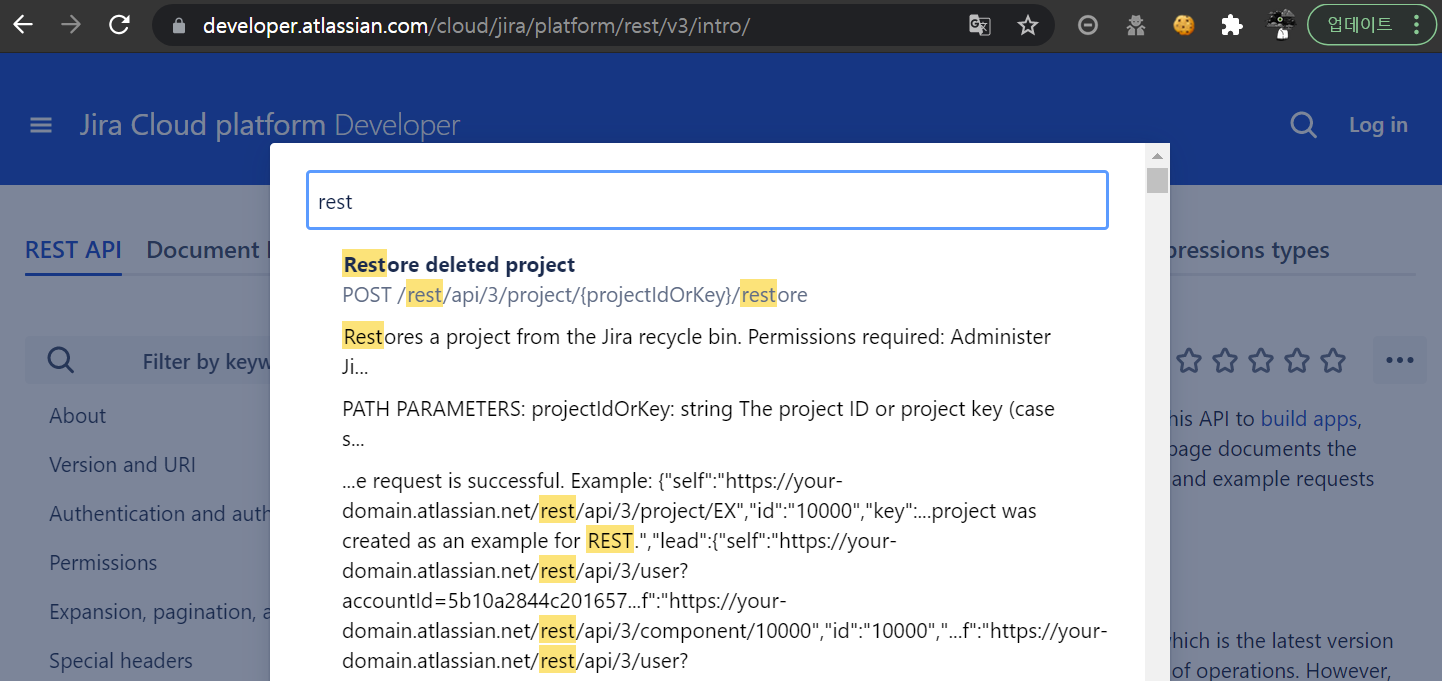Click the Jira Cloud platform Developer title
Viewport: 1442px width, 681px height.
[270, 125]
